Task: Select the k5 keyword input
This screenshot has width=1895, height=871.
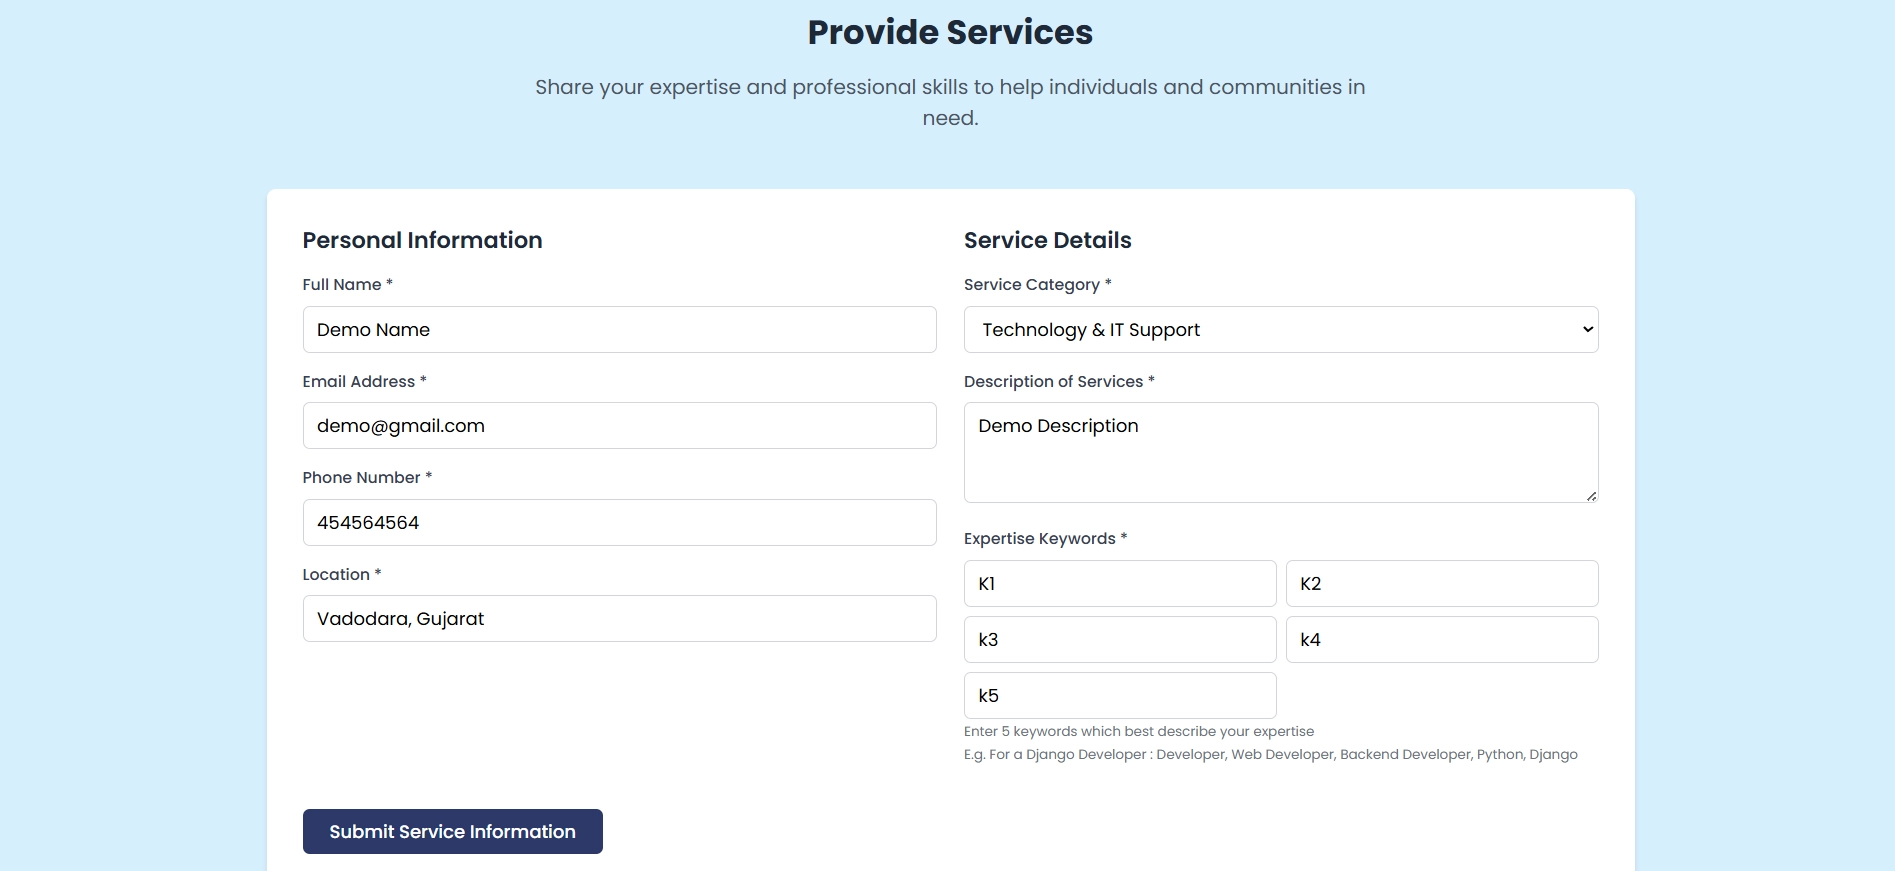Action: pyautogui.click(x=1120, y=696)
